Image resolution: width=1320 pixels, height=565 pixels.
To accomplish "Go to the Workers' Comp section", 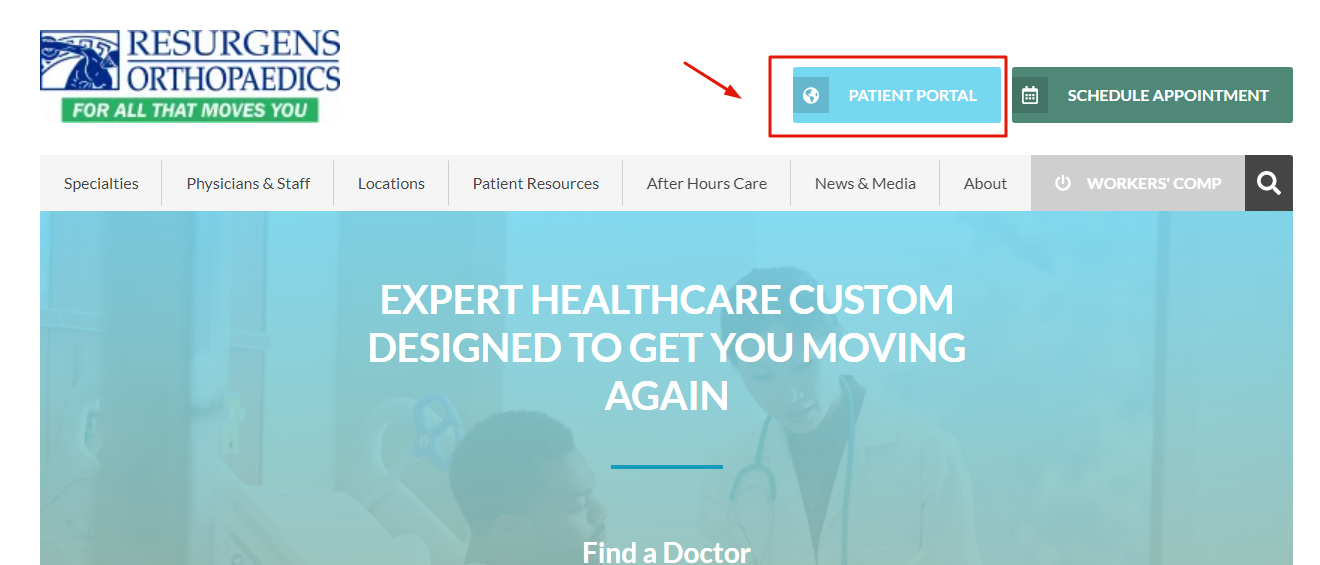I will coord(1138,183).
